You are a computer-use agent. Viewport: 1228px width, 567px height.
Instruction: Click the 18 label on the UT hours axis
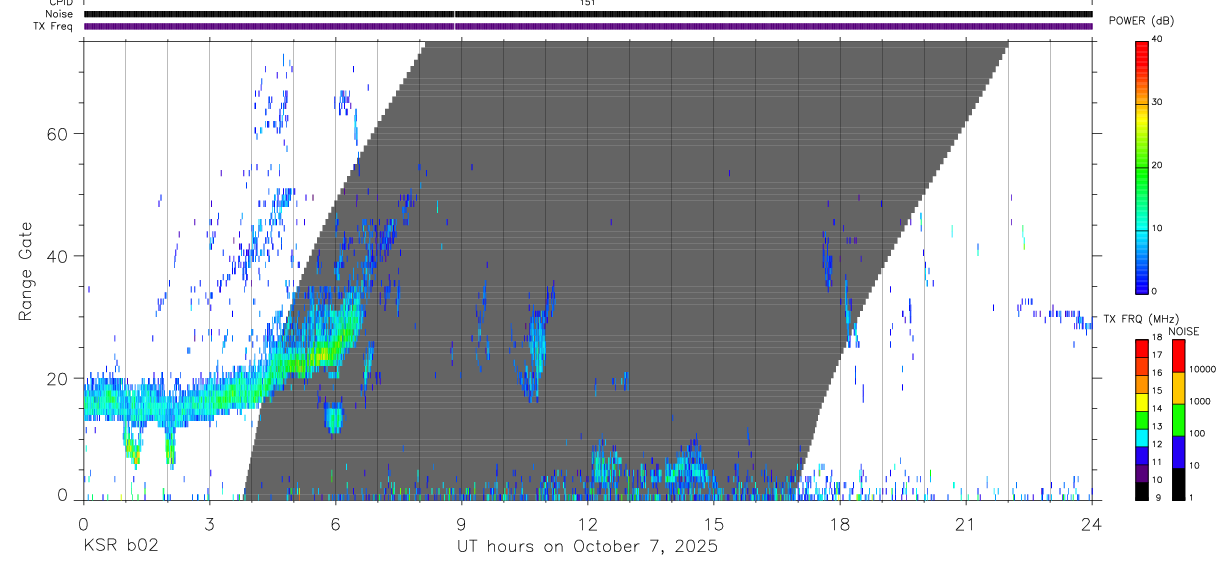click(x=840, y=523)
